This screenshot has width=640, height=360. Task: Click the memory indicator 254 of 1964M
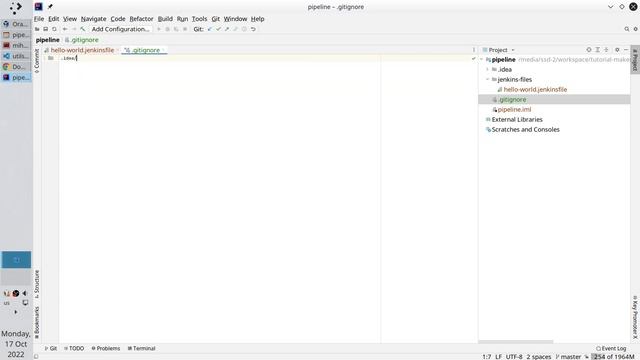613,357
